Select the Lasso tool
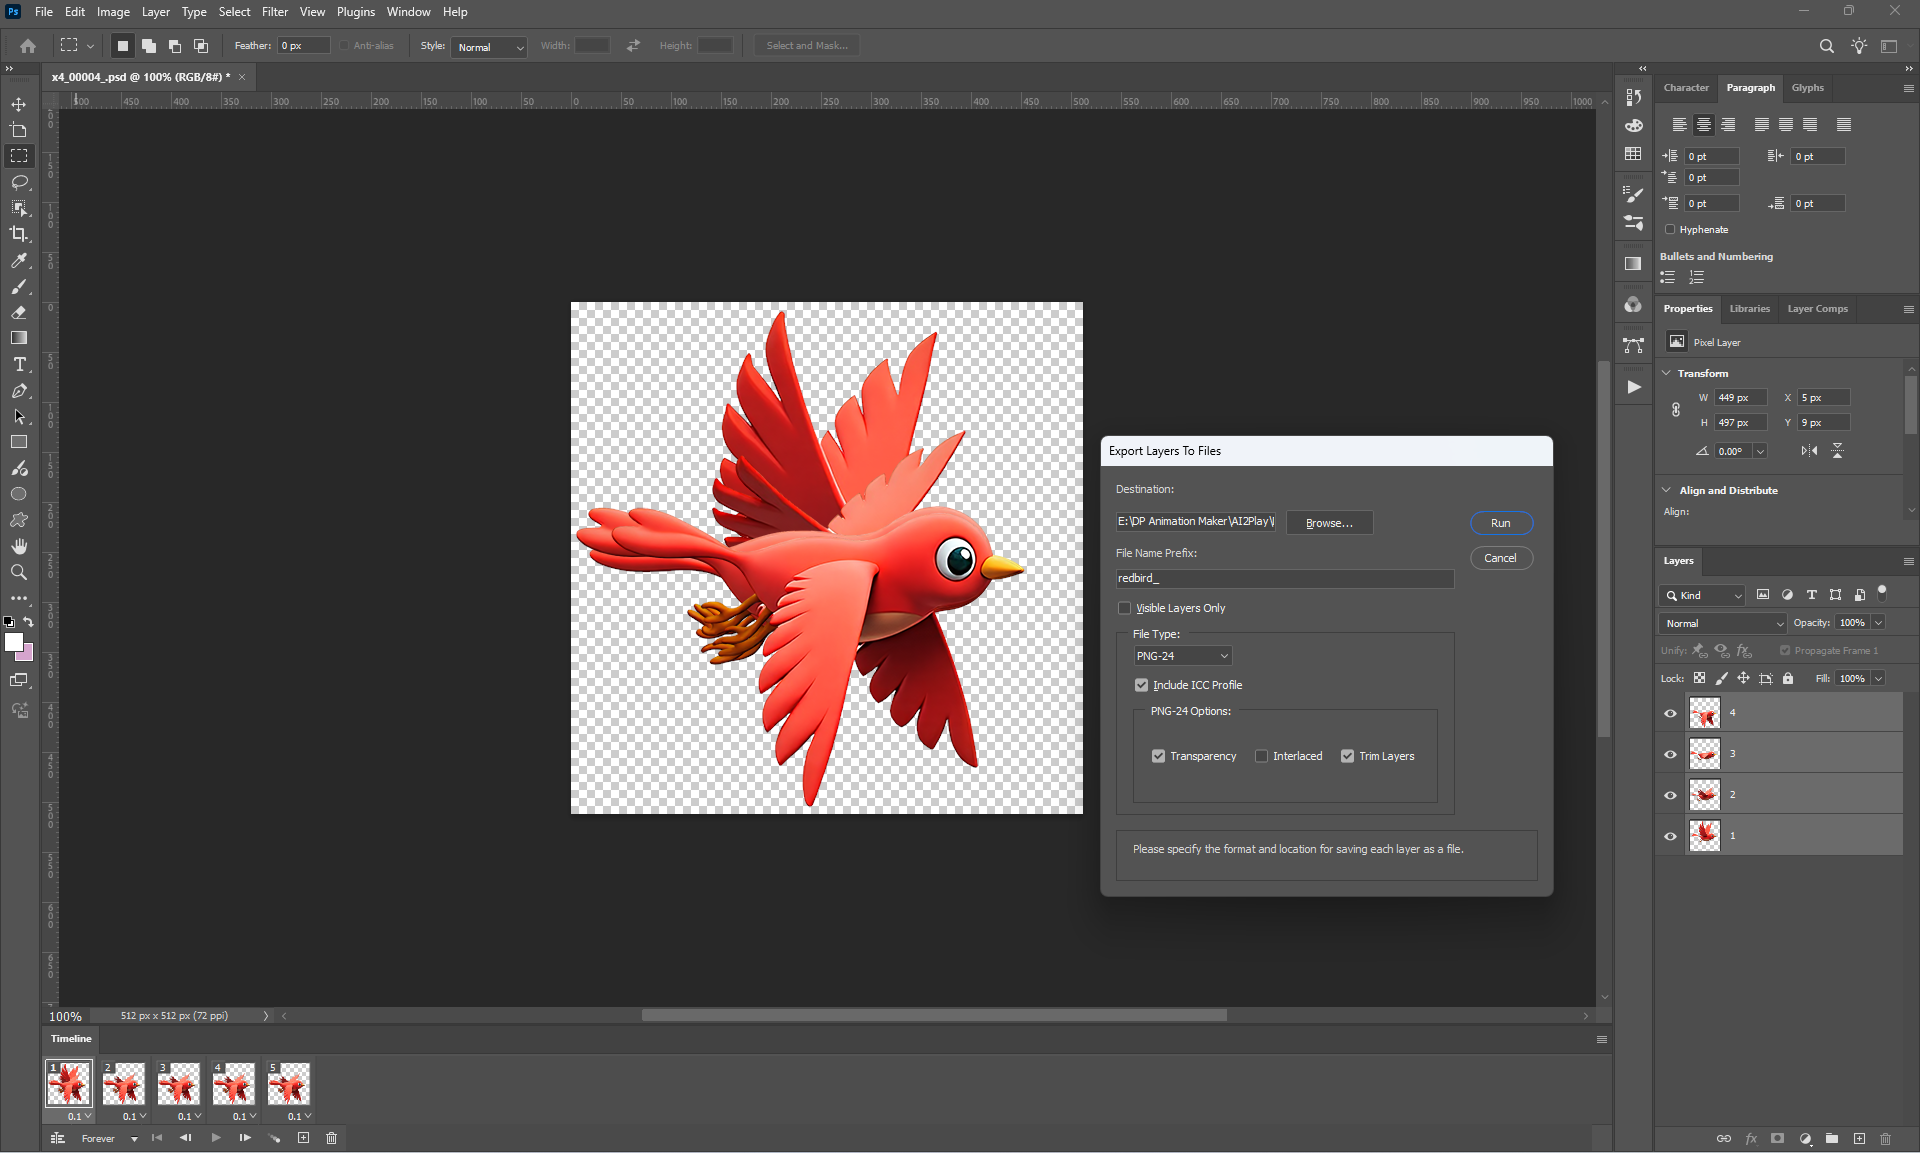 pos(19,182)
